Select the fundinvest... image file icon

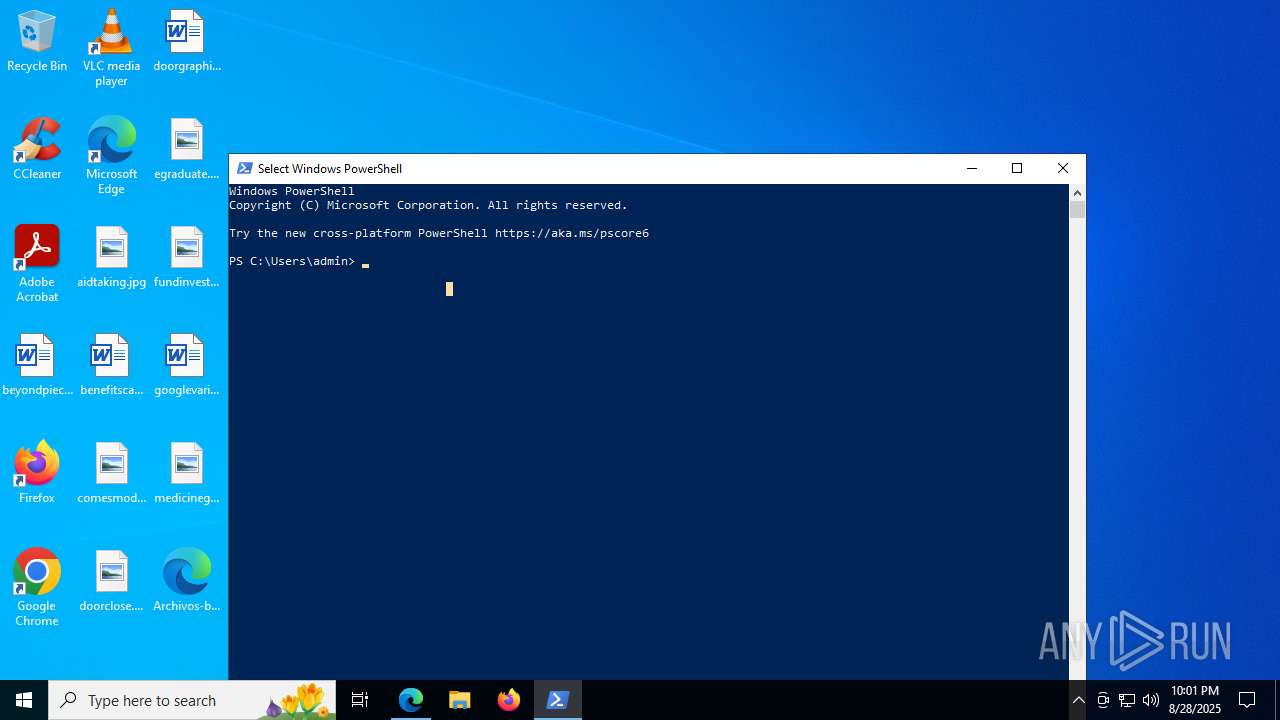(x=186, y=258)
